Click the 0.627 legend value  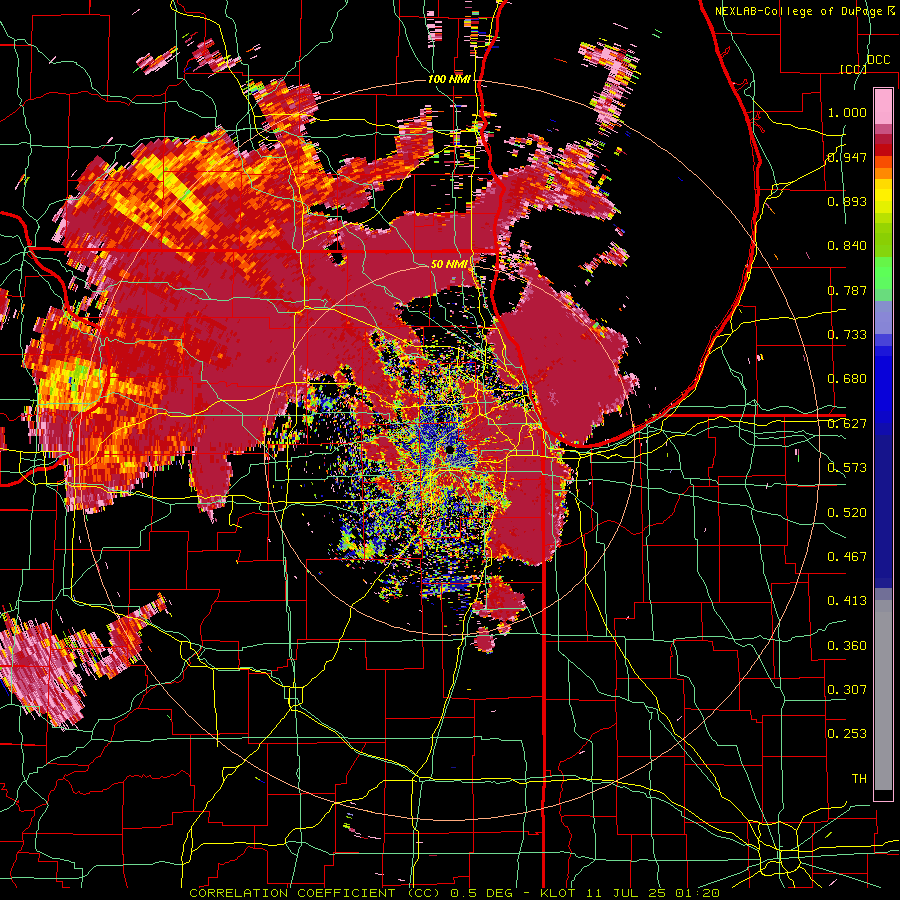click(x=847, y=424)
